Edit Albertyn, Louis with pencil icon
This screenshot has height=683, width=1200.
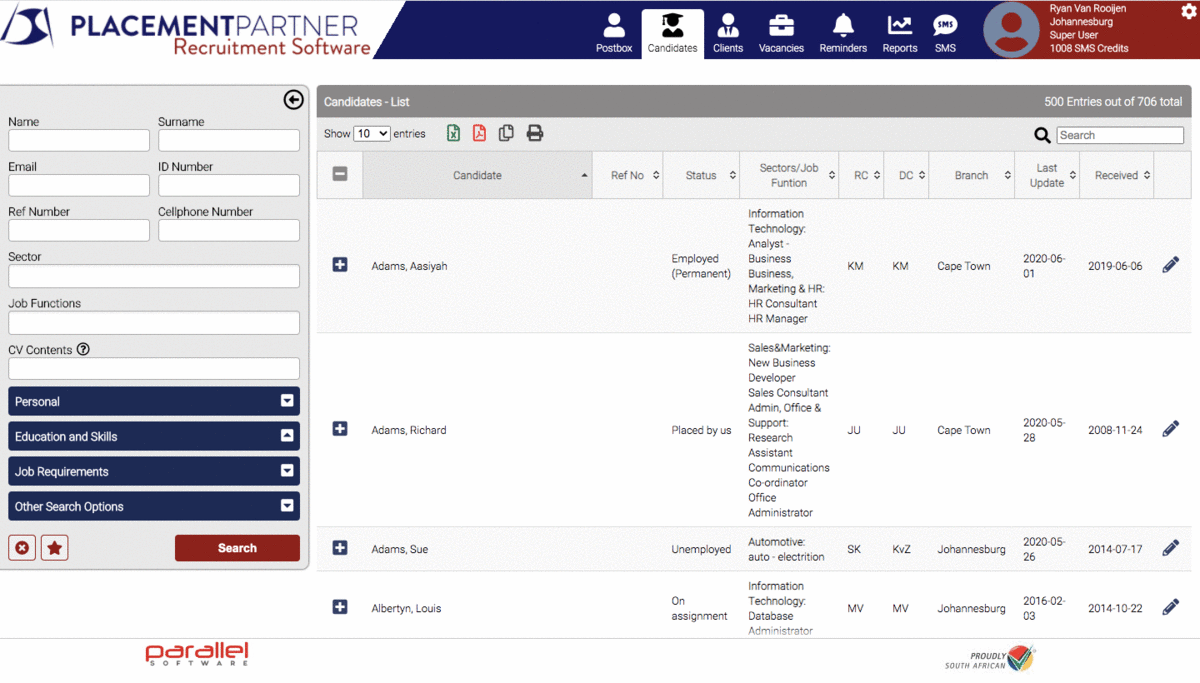(x=1171, y=607)
